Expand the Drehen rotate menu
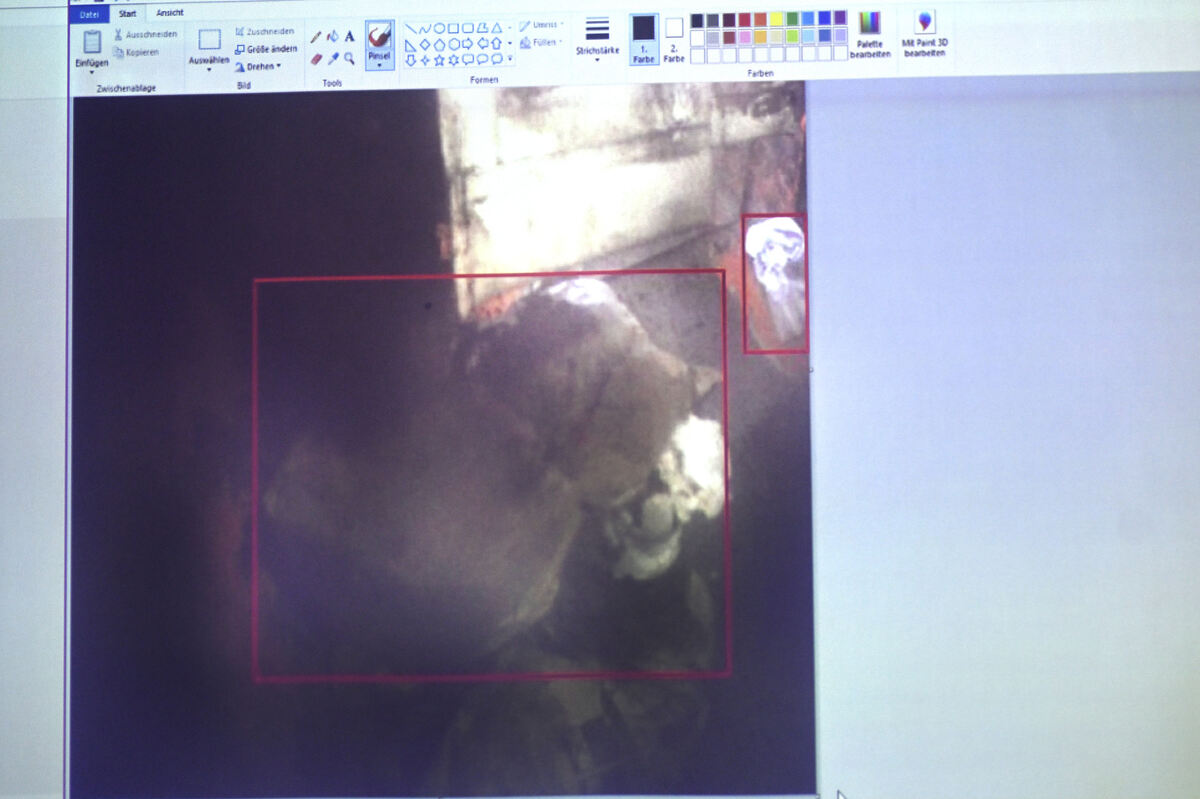 pos(258,67)
